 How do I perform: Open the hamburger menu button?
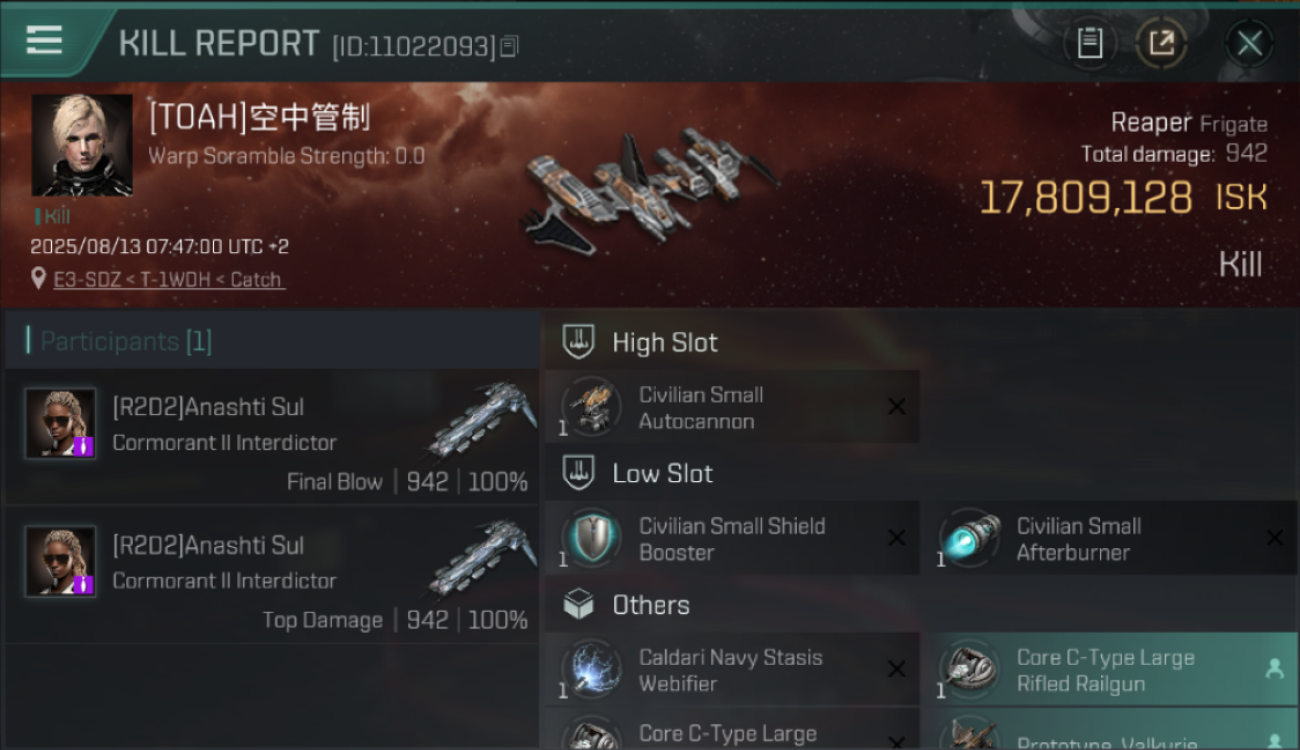pyautogui.click(x=44, y=40)
